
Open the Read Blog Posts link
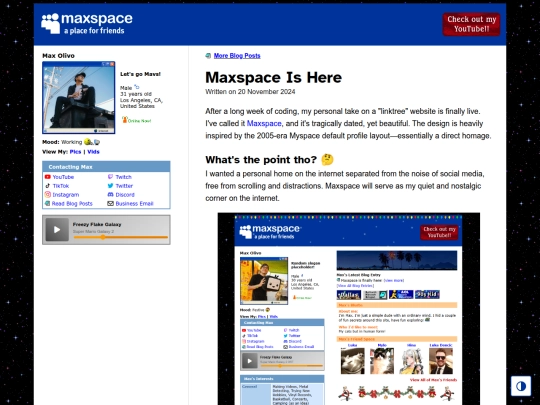point(72,204)
